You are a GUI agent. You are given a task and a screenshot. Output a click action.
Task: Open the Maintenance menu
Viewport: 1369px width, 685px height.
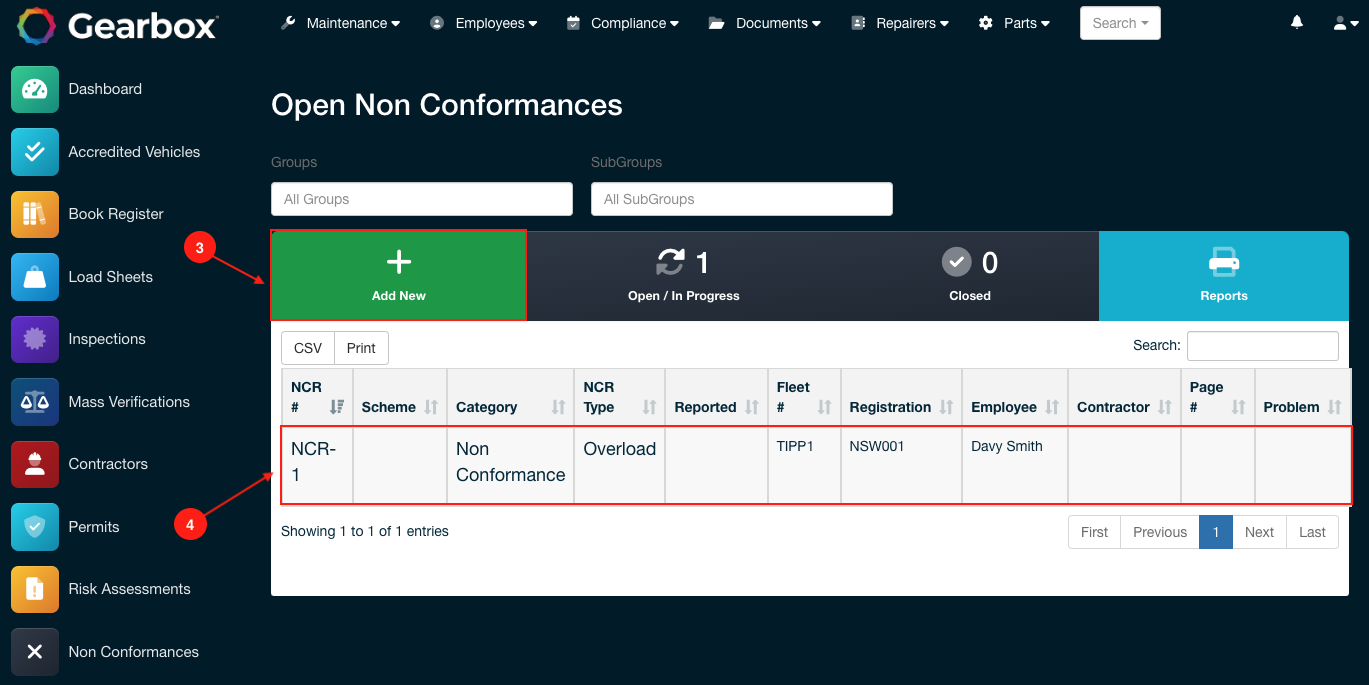(x=340, y=22)
